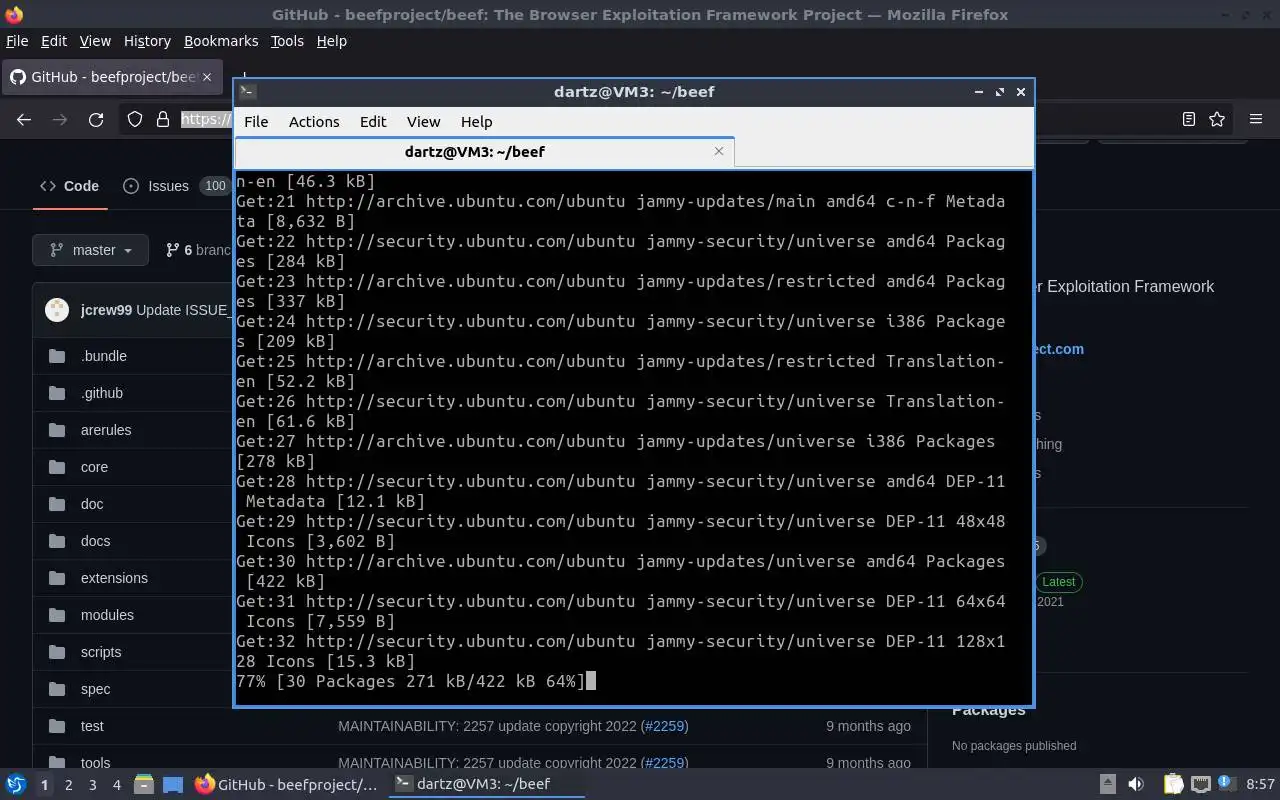The width and height of the screenshot is (1280, 800).
Task: Click the terminal window title icon
Action: (x=248, y=91)
